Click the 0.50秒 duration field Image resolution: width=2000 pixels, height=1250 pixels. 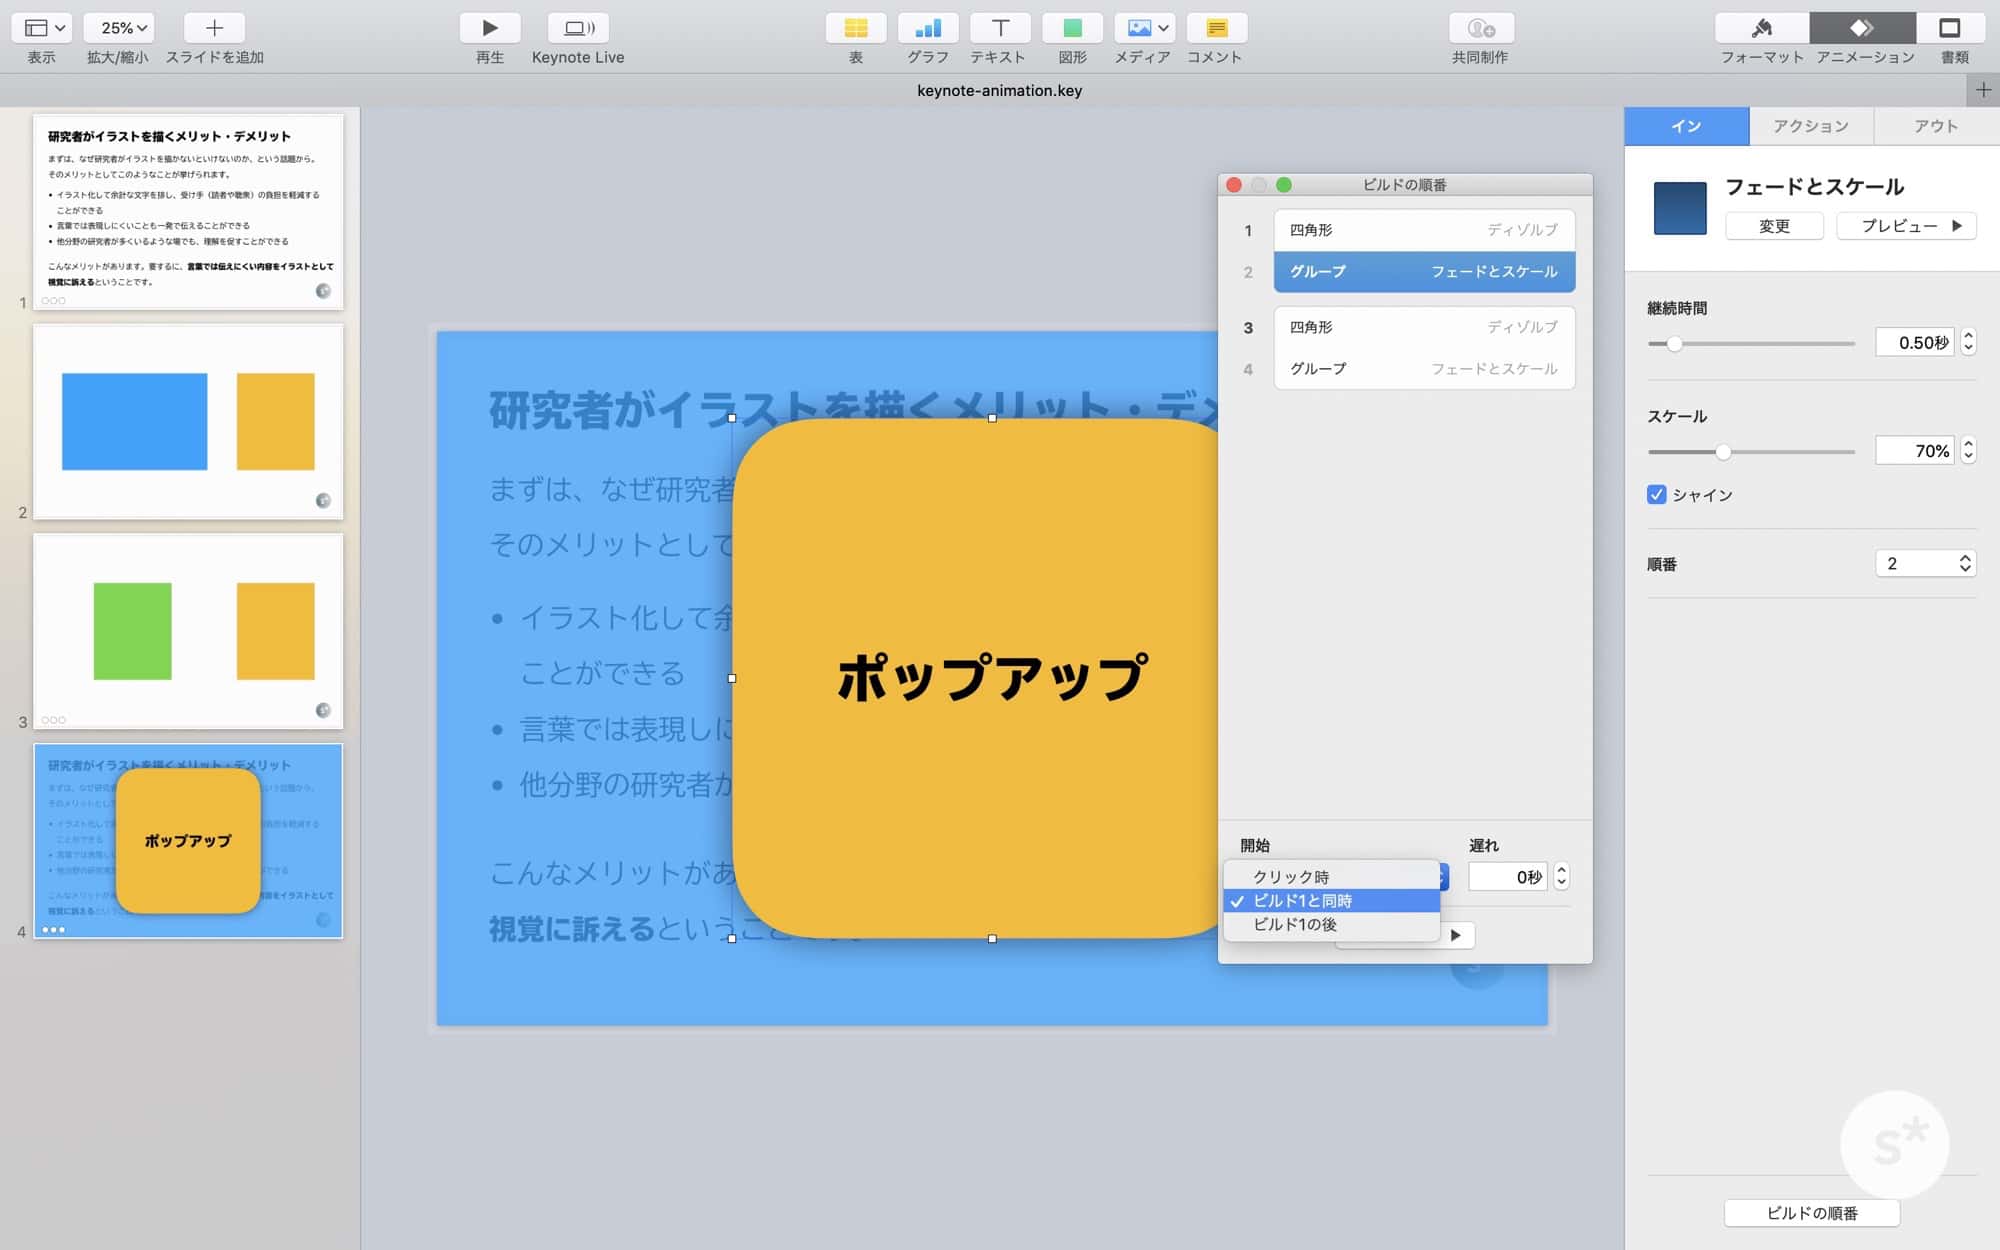coord(1914,343)
